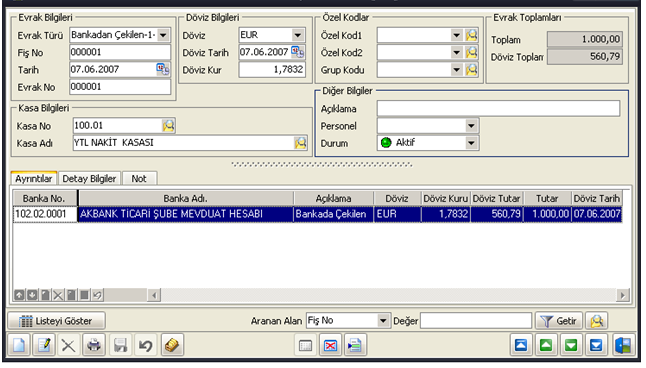Click grid move-row-down mini icon

(x=32, y=295)
